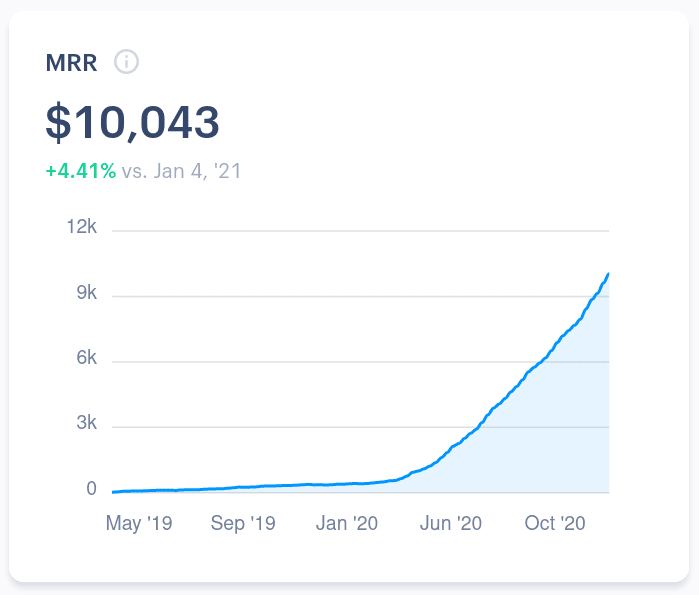Click the info icon next to MRR
Screen dimensions: 699x595
(126, 62)
